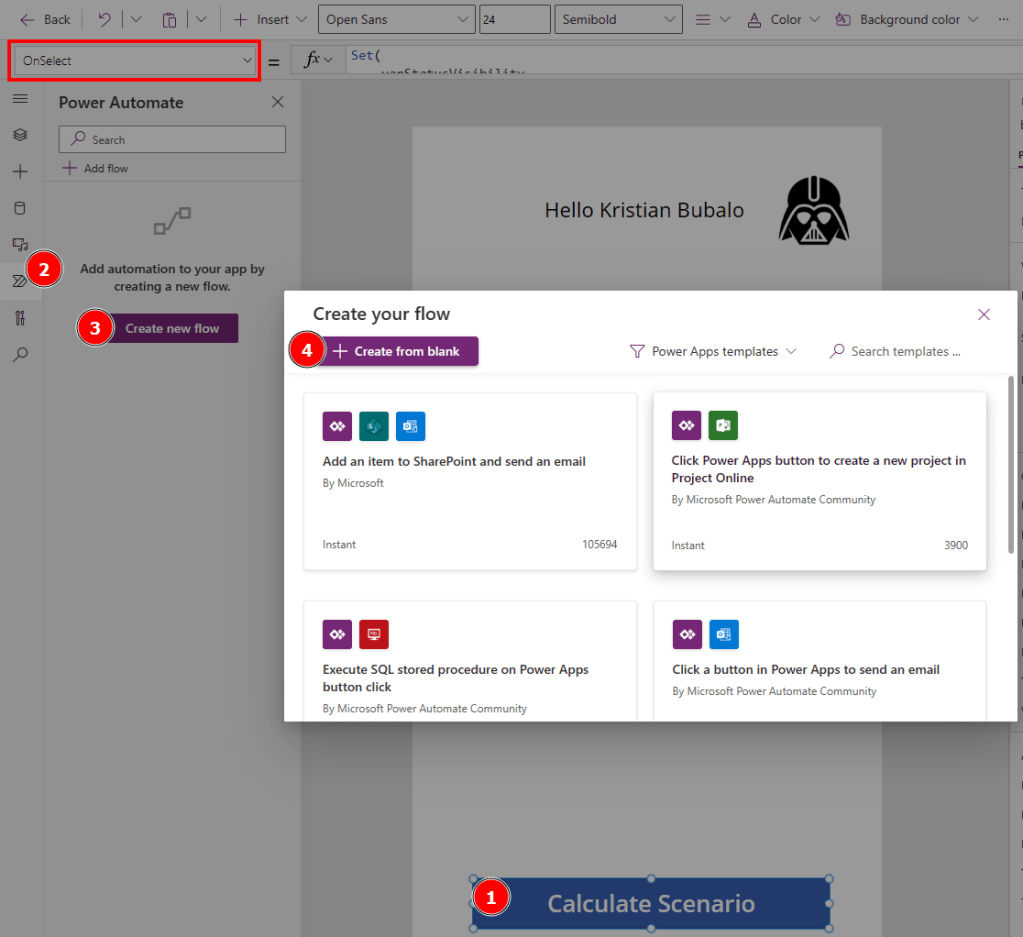Open the Insert menu in toolbar
This screenshot has height=937, width=1023.
point(263,19)
